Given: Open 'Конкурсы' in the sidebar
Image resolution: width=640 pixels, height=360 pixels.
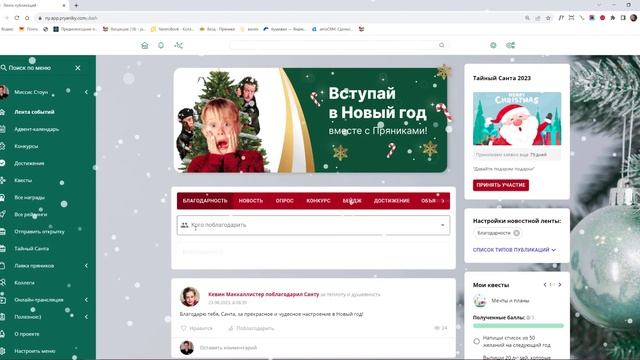Looking at the screenshot, I should pyautogui.click(x=26, y=146).
